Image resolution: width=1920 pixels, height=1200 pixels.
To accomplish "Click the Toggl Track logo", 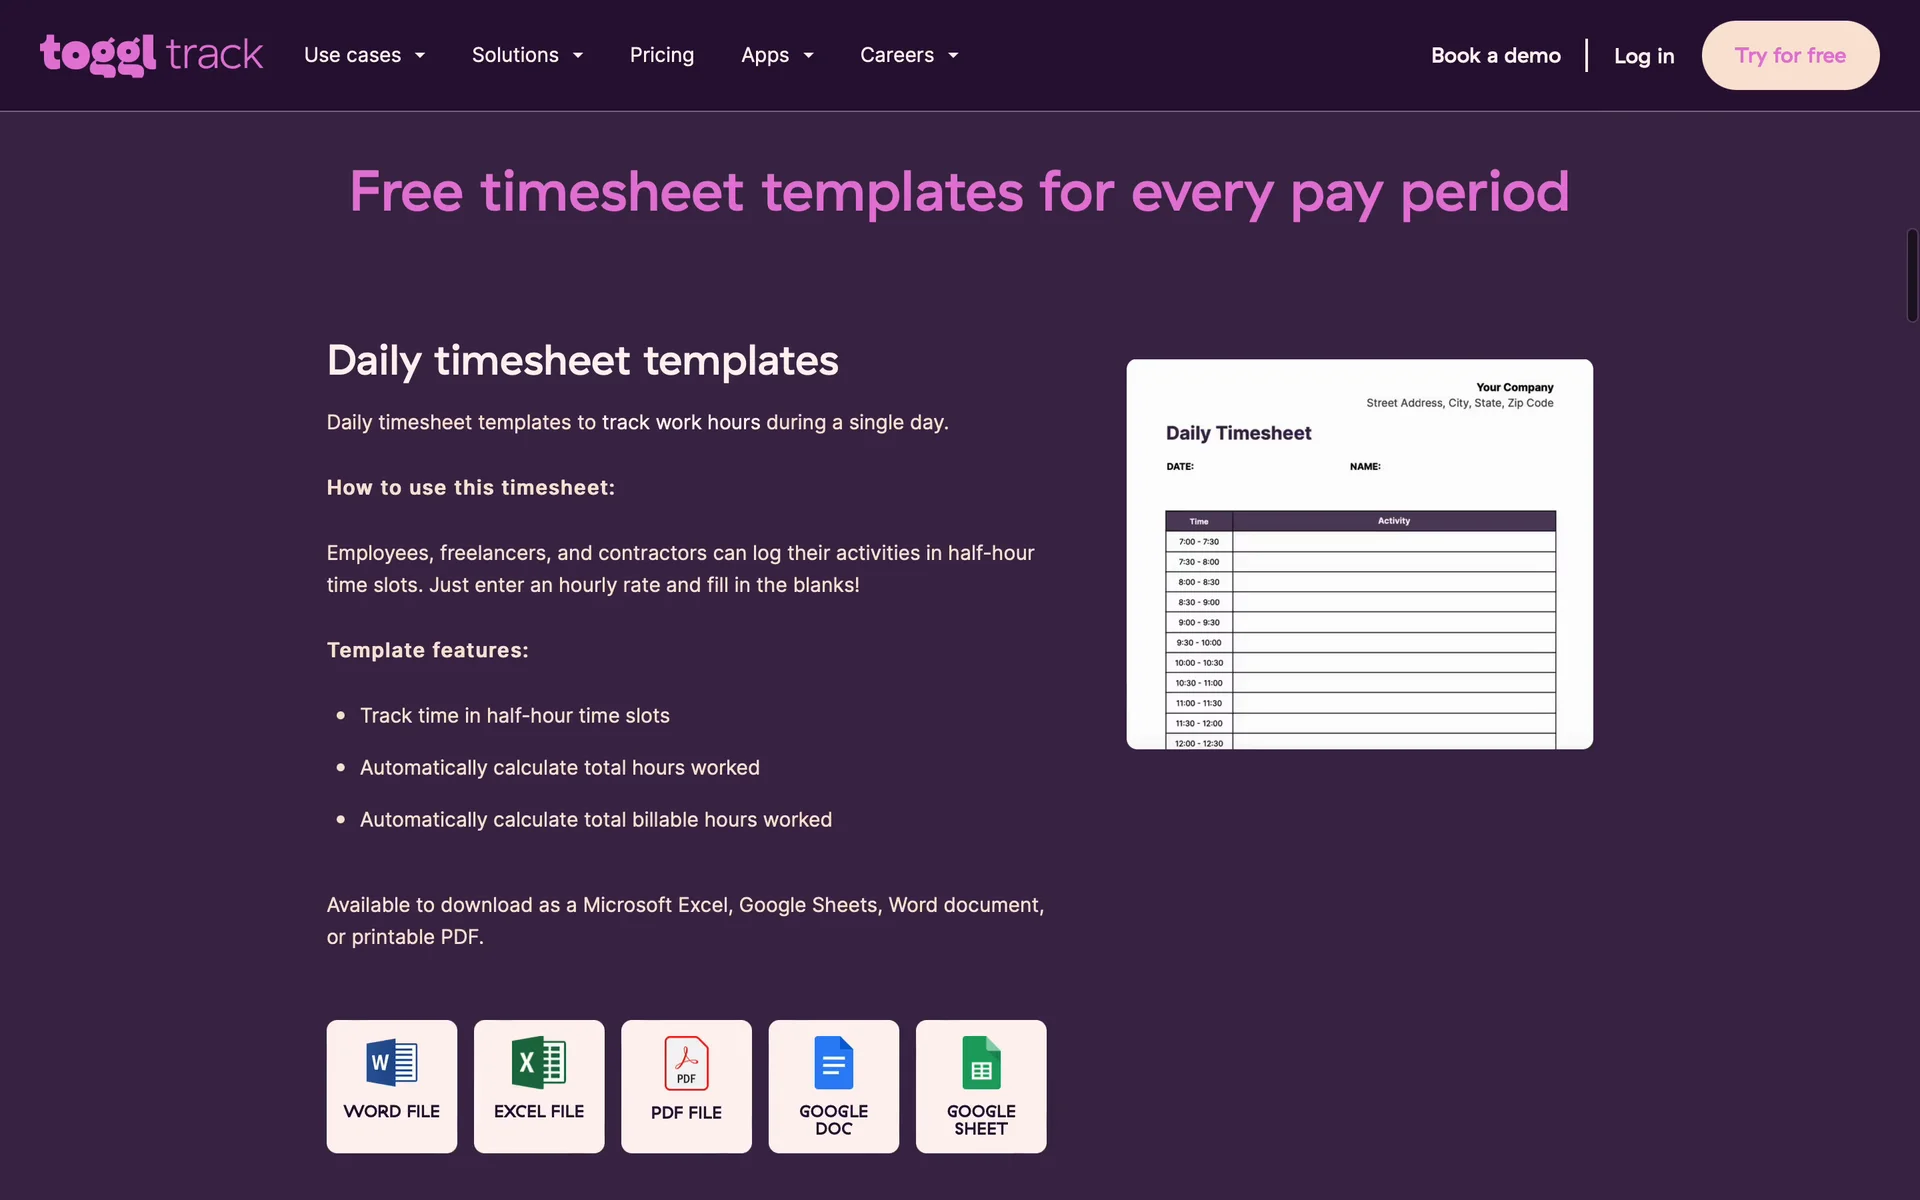I will pyautogui.click(x=151, y=55).
